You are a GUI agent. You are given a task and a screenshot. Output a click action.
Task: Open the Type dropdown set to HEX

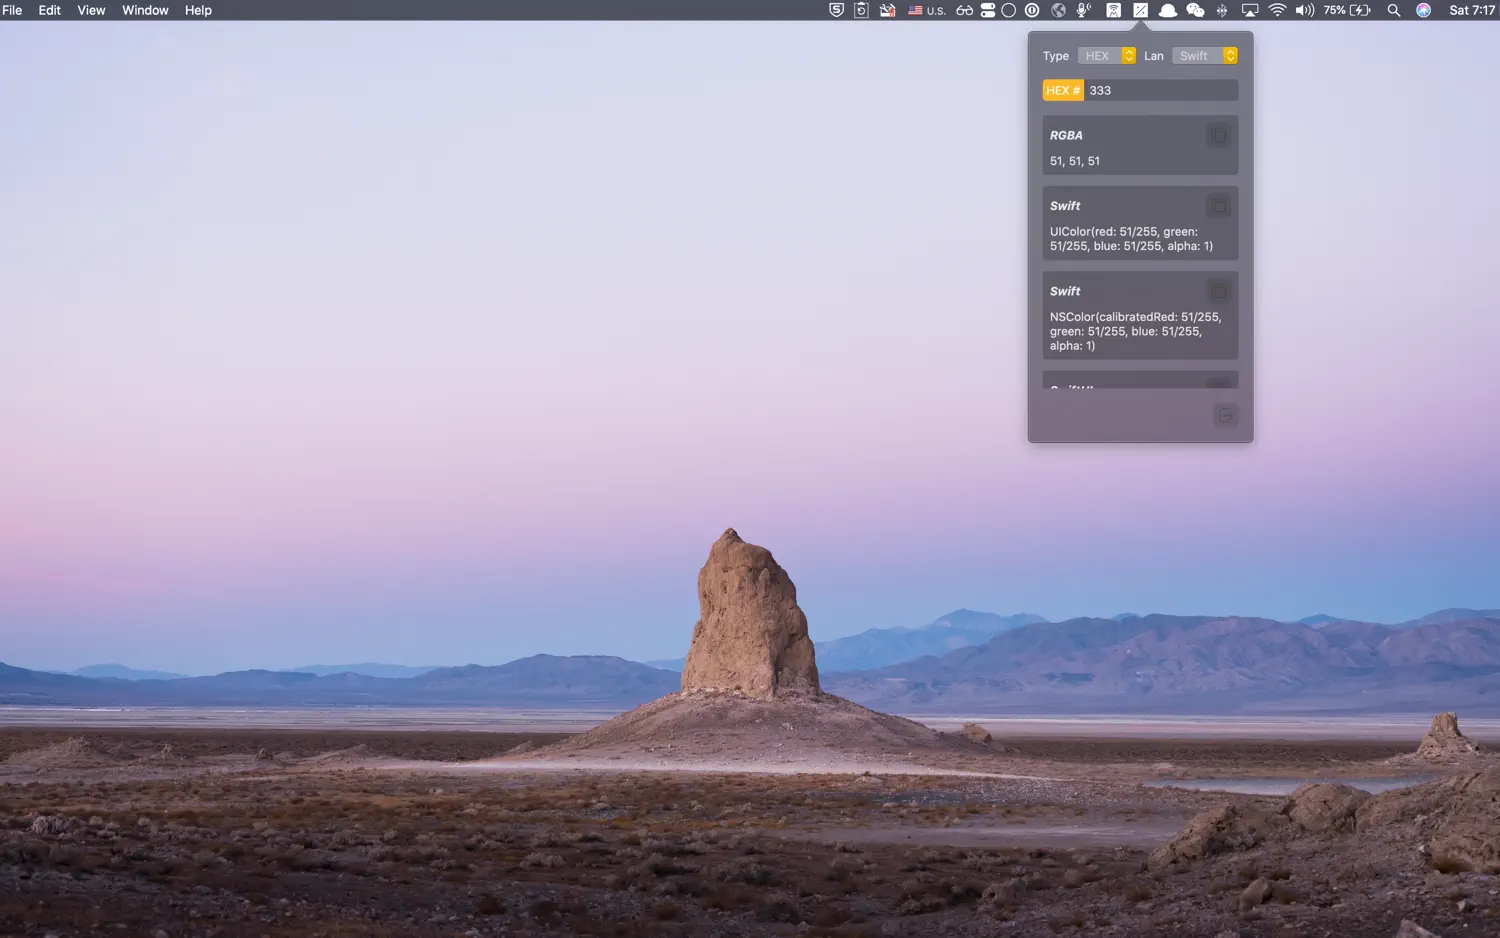tap(1107, 55)
